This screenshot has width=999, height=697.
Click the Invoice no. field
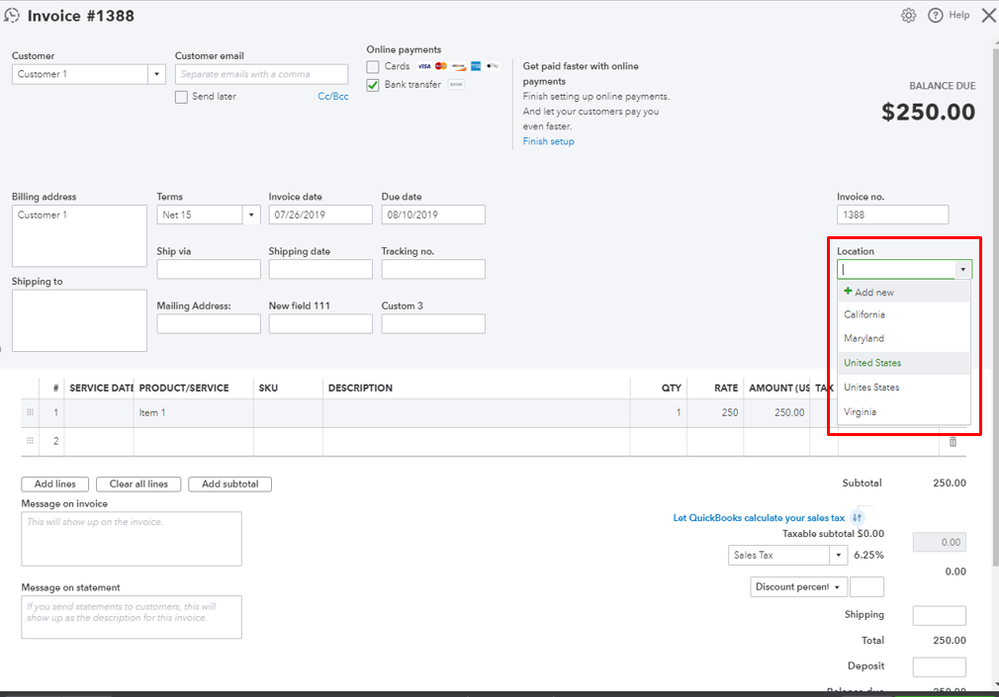893,215
